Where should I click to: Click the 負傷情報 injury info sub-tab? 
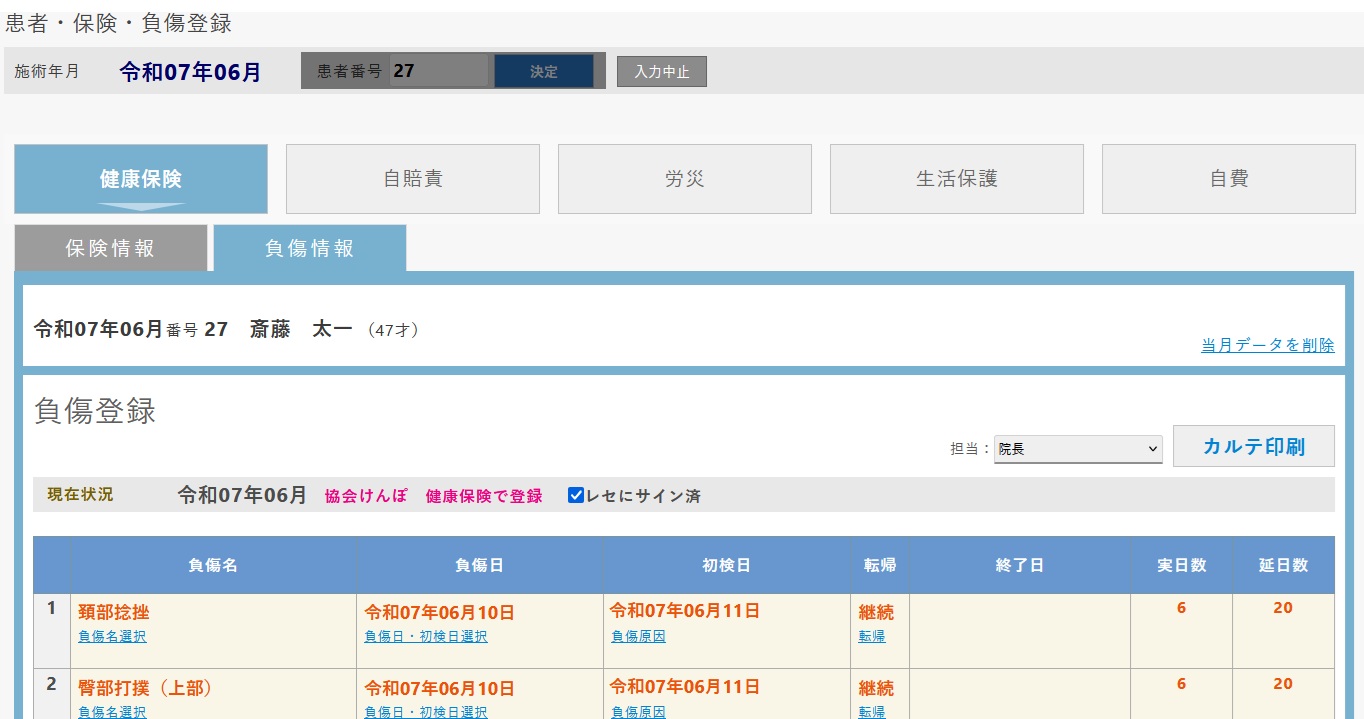click(x=307, y=247)
